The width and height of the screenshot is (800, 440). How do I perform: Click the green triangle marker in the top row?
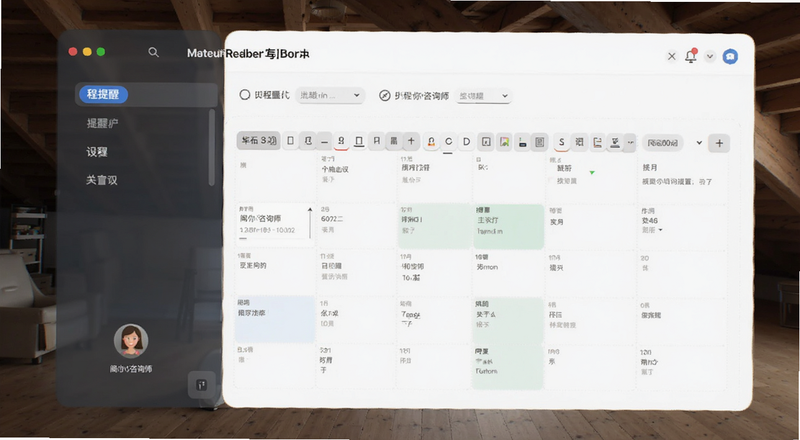tap(592, 173)
